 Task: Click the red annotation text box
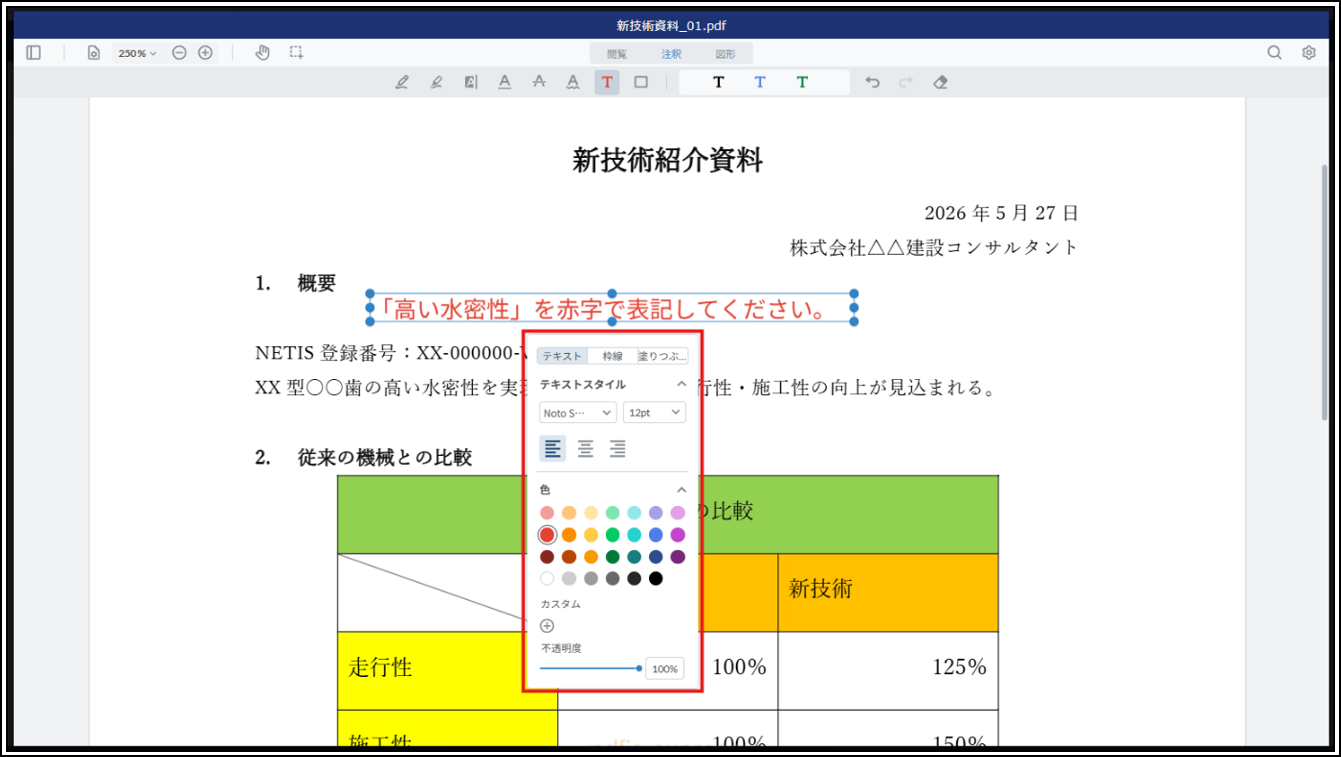(x=612, y=308)
